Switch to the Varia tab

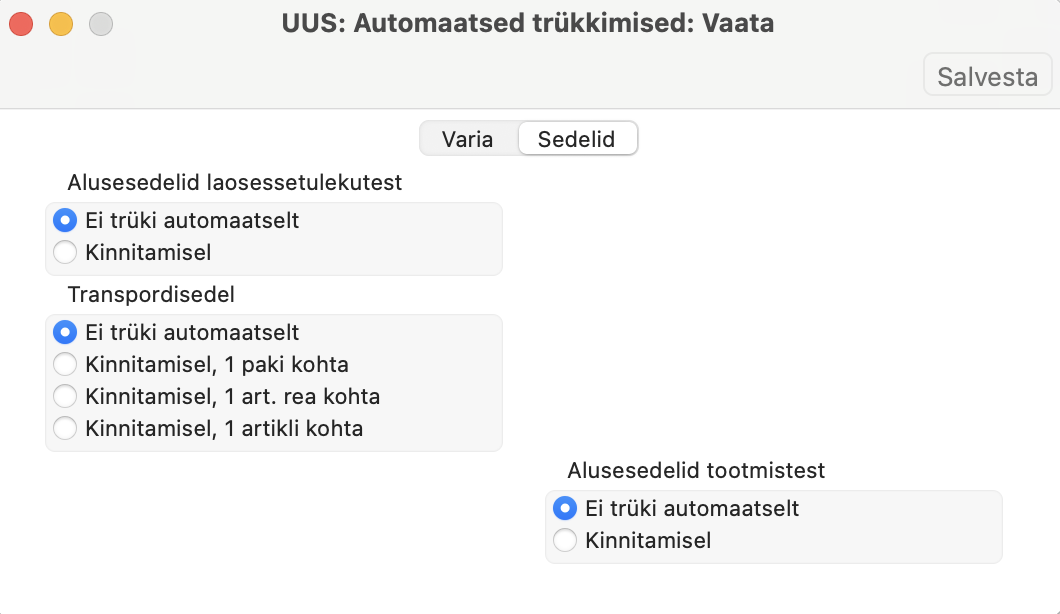coord(467,139)
